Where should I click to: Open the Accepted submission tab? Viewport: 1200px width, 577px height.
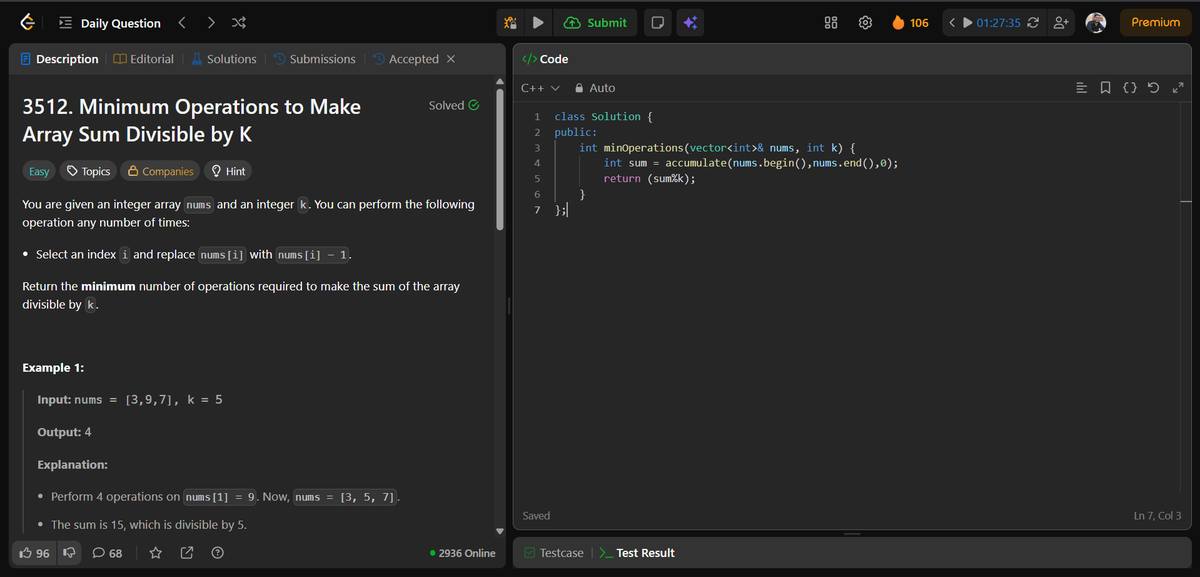click(x=406, y=59)
